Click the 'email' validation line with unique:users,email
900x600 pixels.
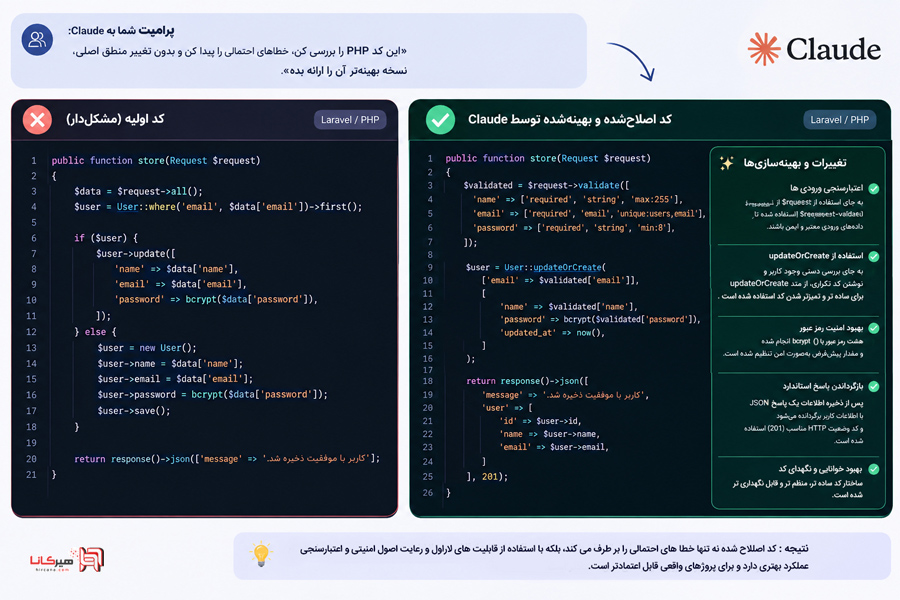(589, 214)
